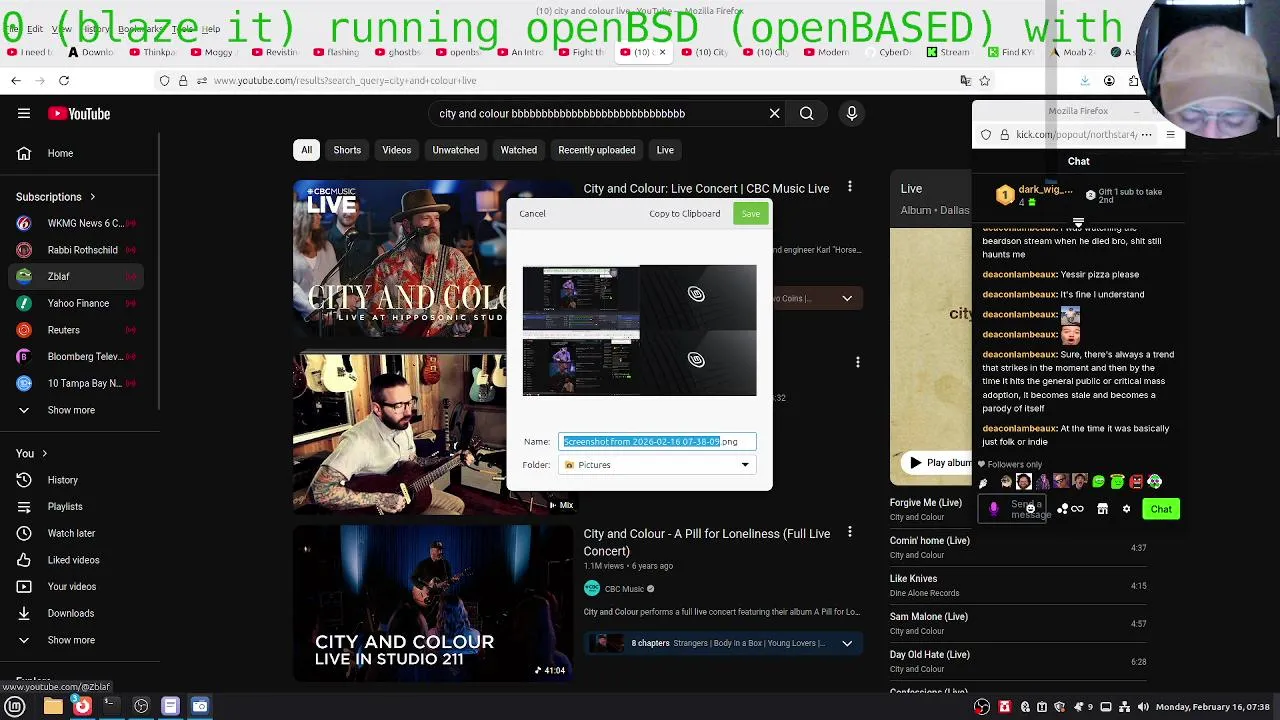Cancel the screenshot save dialog
Image resolution: width=1280 pixels, height=720 pixels.
[x=532, y=213]
